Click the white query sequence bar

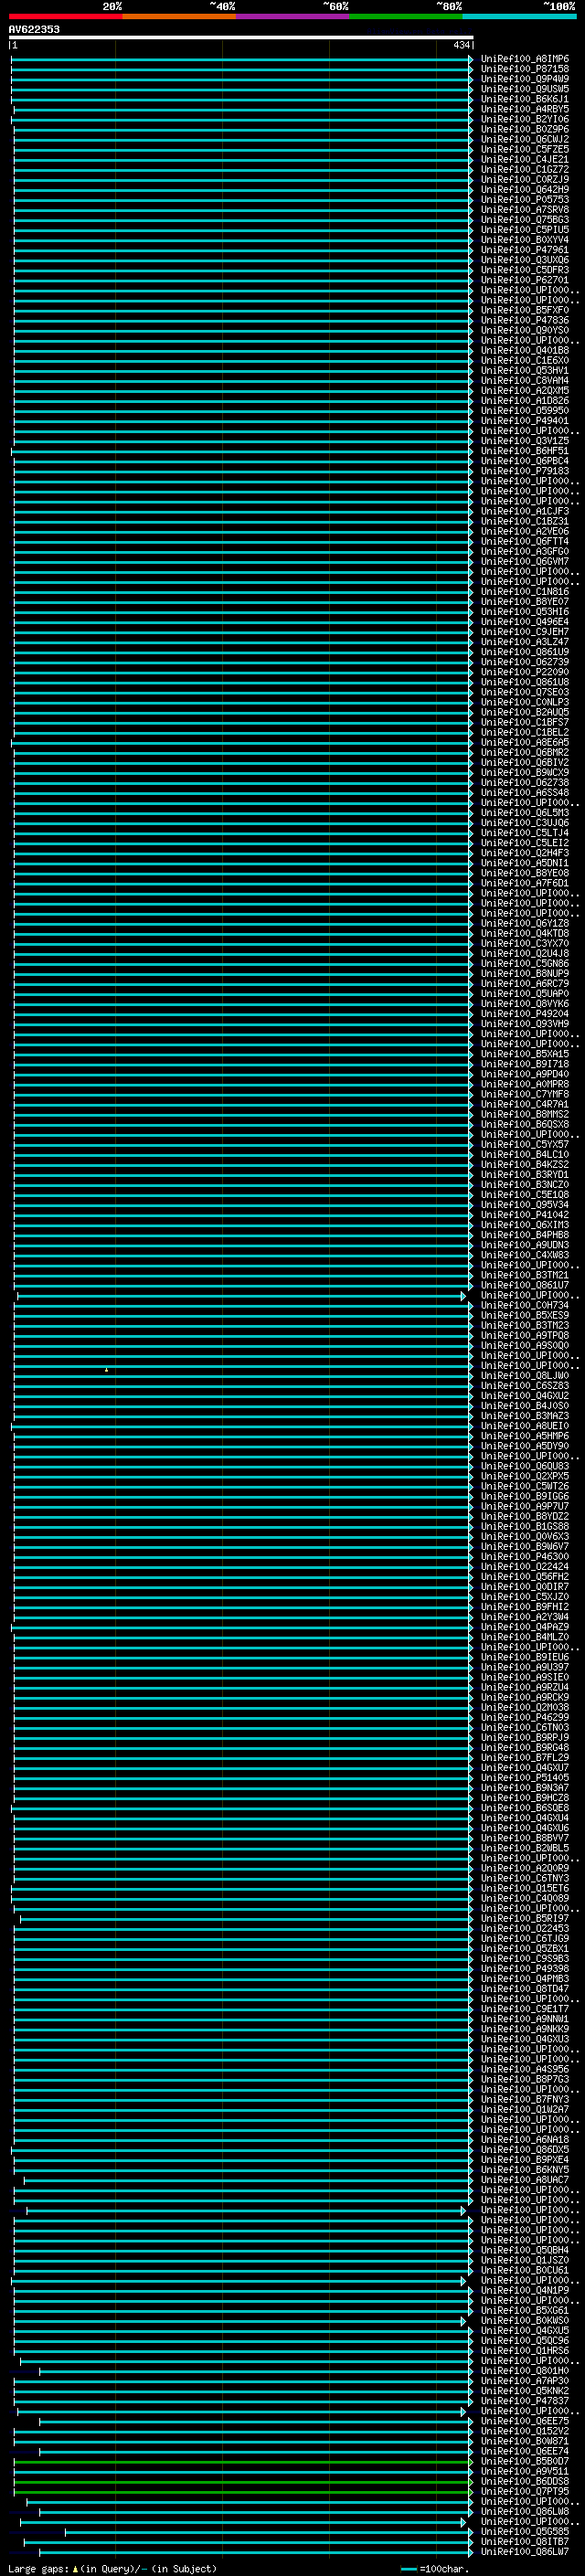point(241,37)
